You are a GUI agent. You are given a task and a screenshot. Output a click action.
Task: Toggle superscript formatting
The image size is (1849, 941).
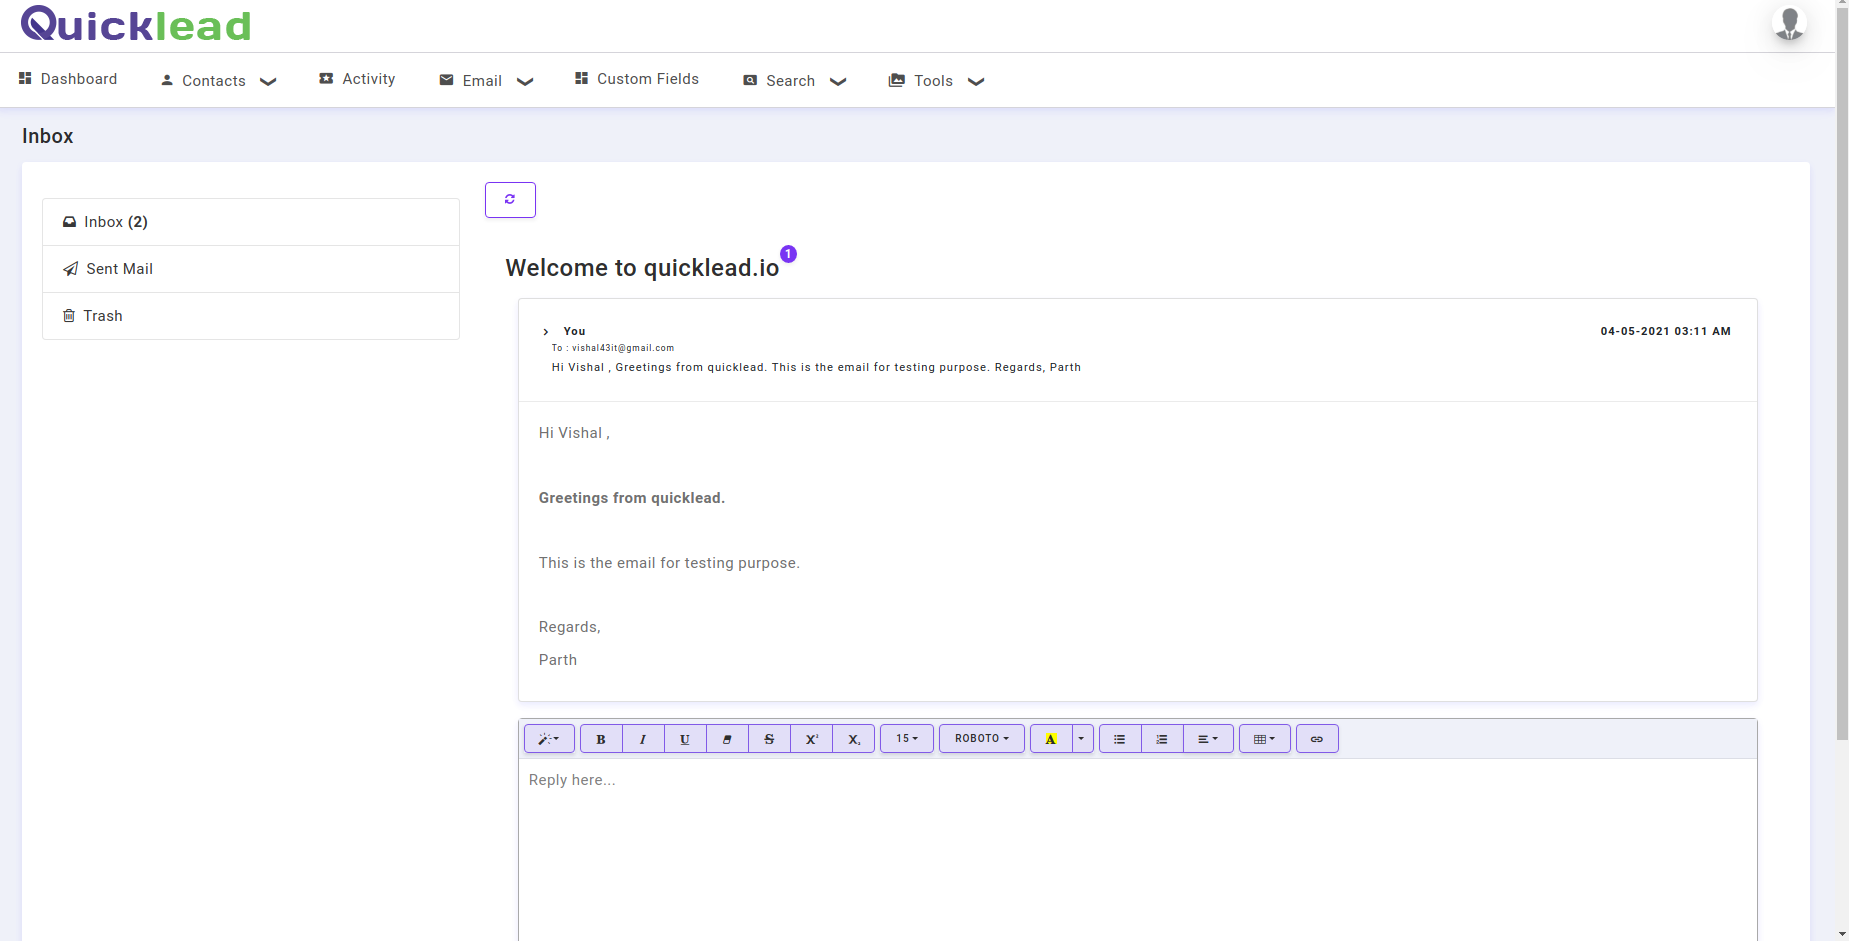tap(811, 739)
